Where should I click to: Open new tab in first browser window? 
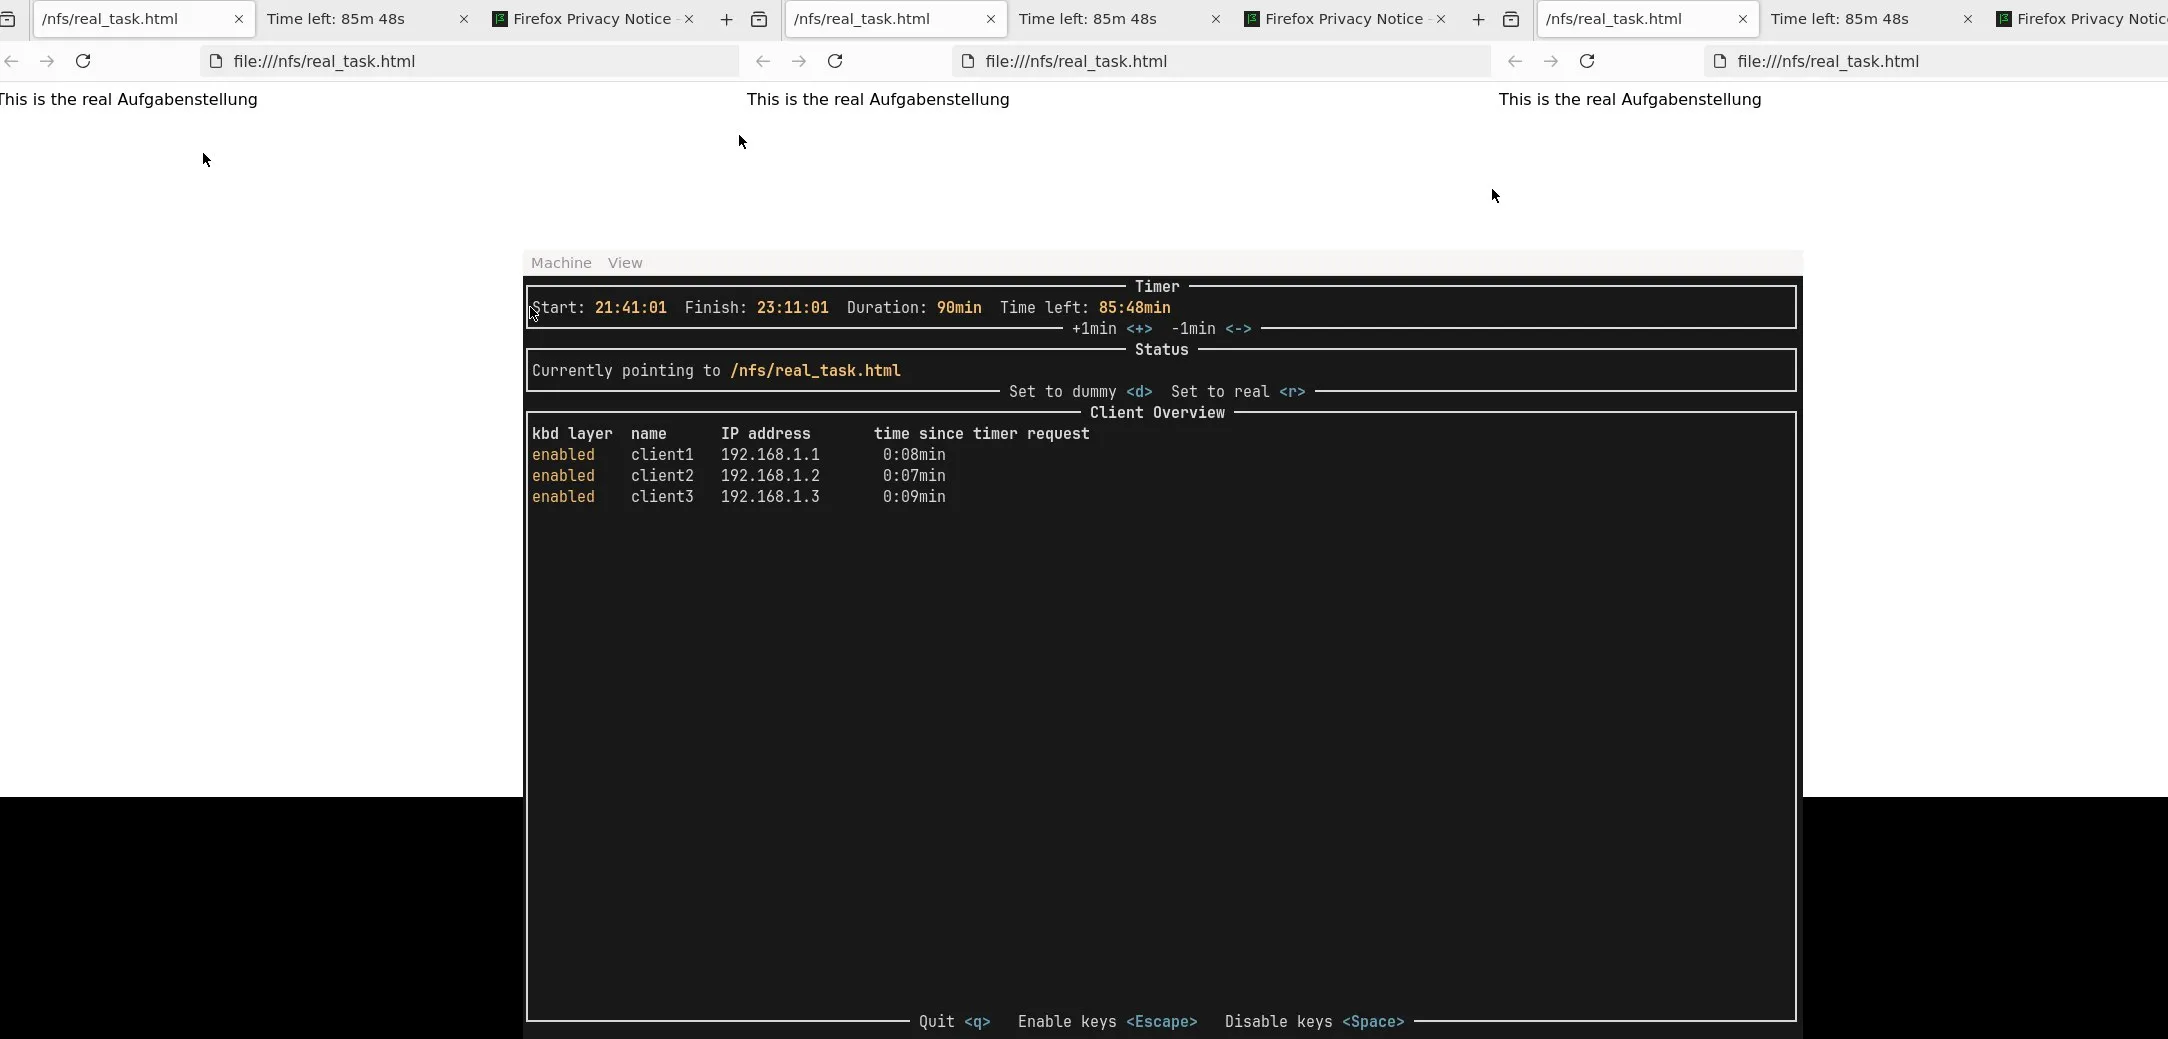pos(727,19)
